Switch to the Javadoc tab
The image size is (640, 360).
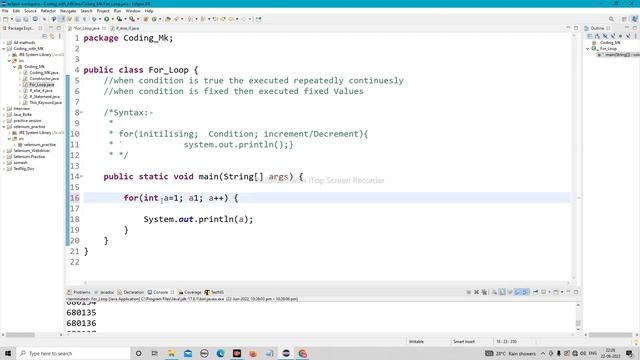tap(104, 292)
